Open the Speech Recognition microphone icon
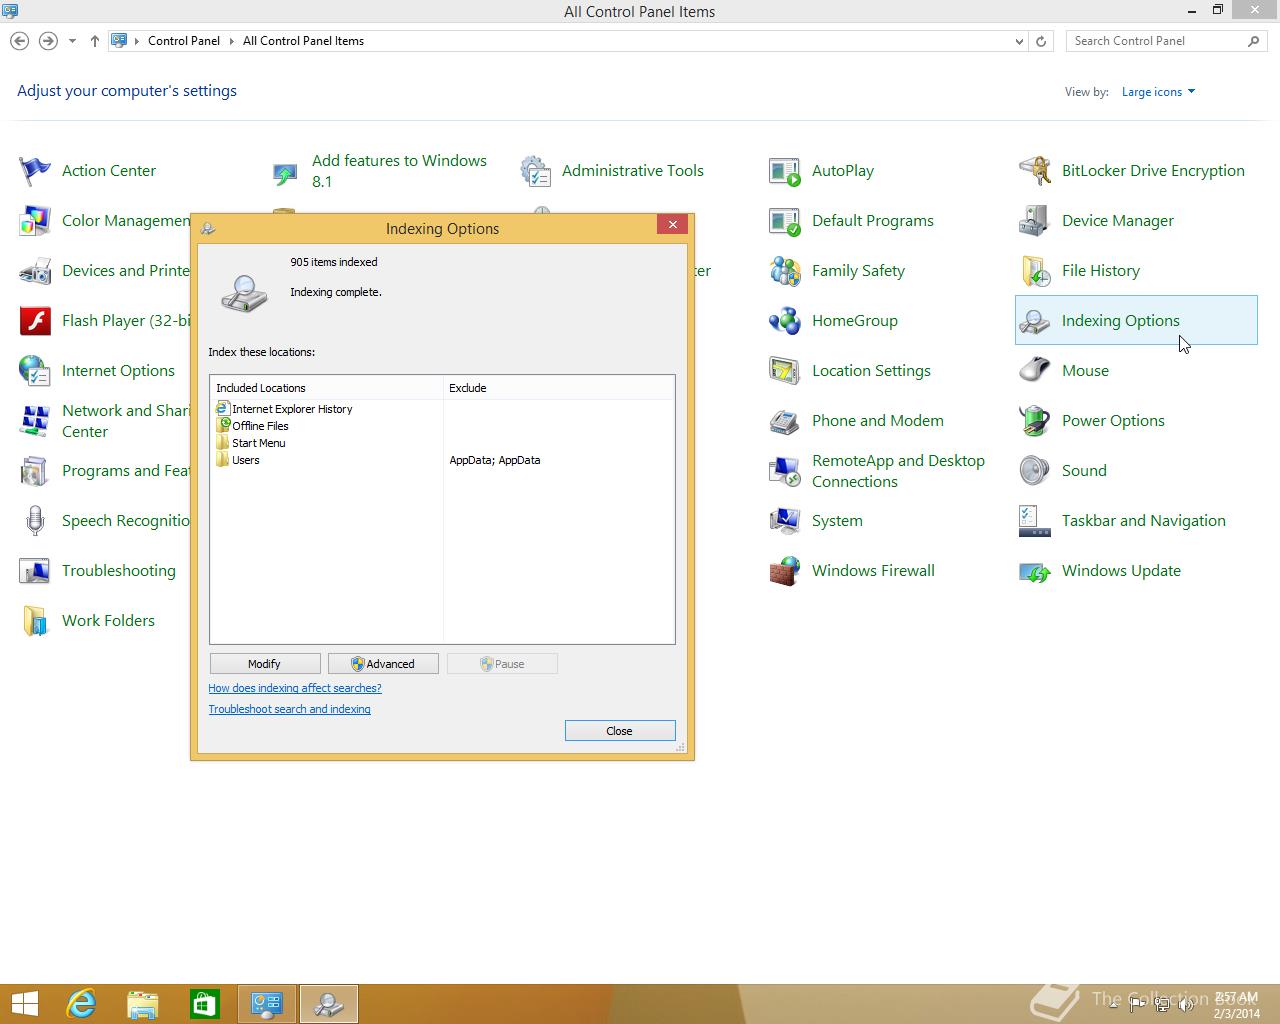Image resolution: width=1280 pixels, height=1024 pixels. click(x=35, y=521)
